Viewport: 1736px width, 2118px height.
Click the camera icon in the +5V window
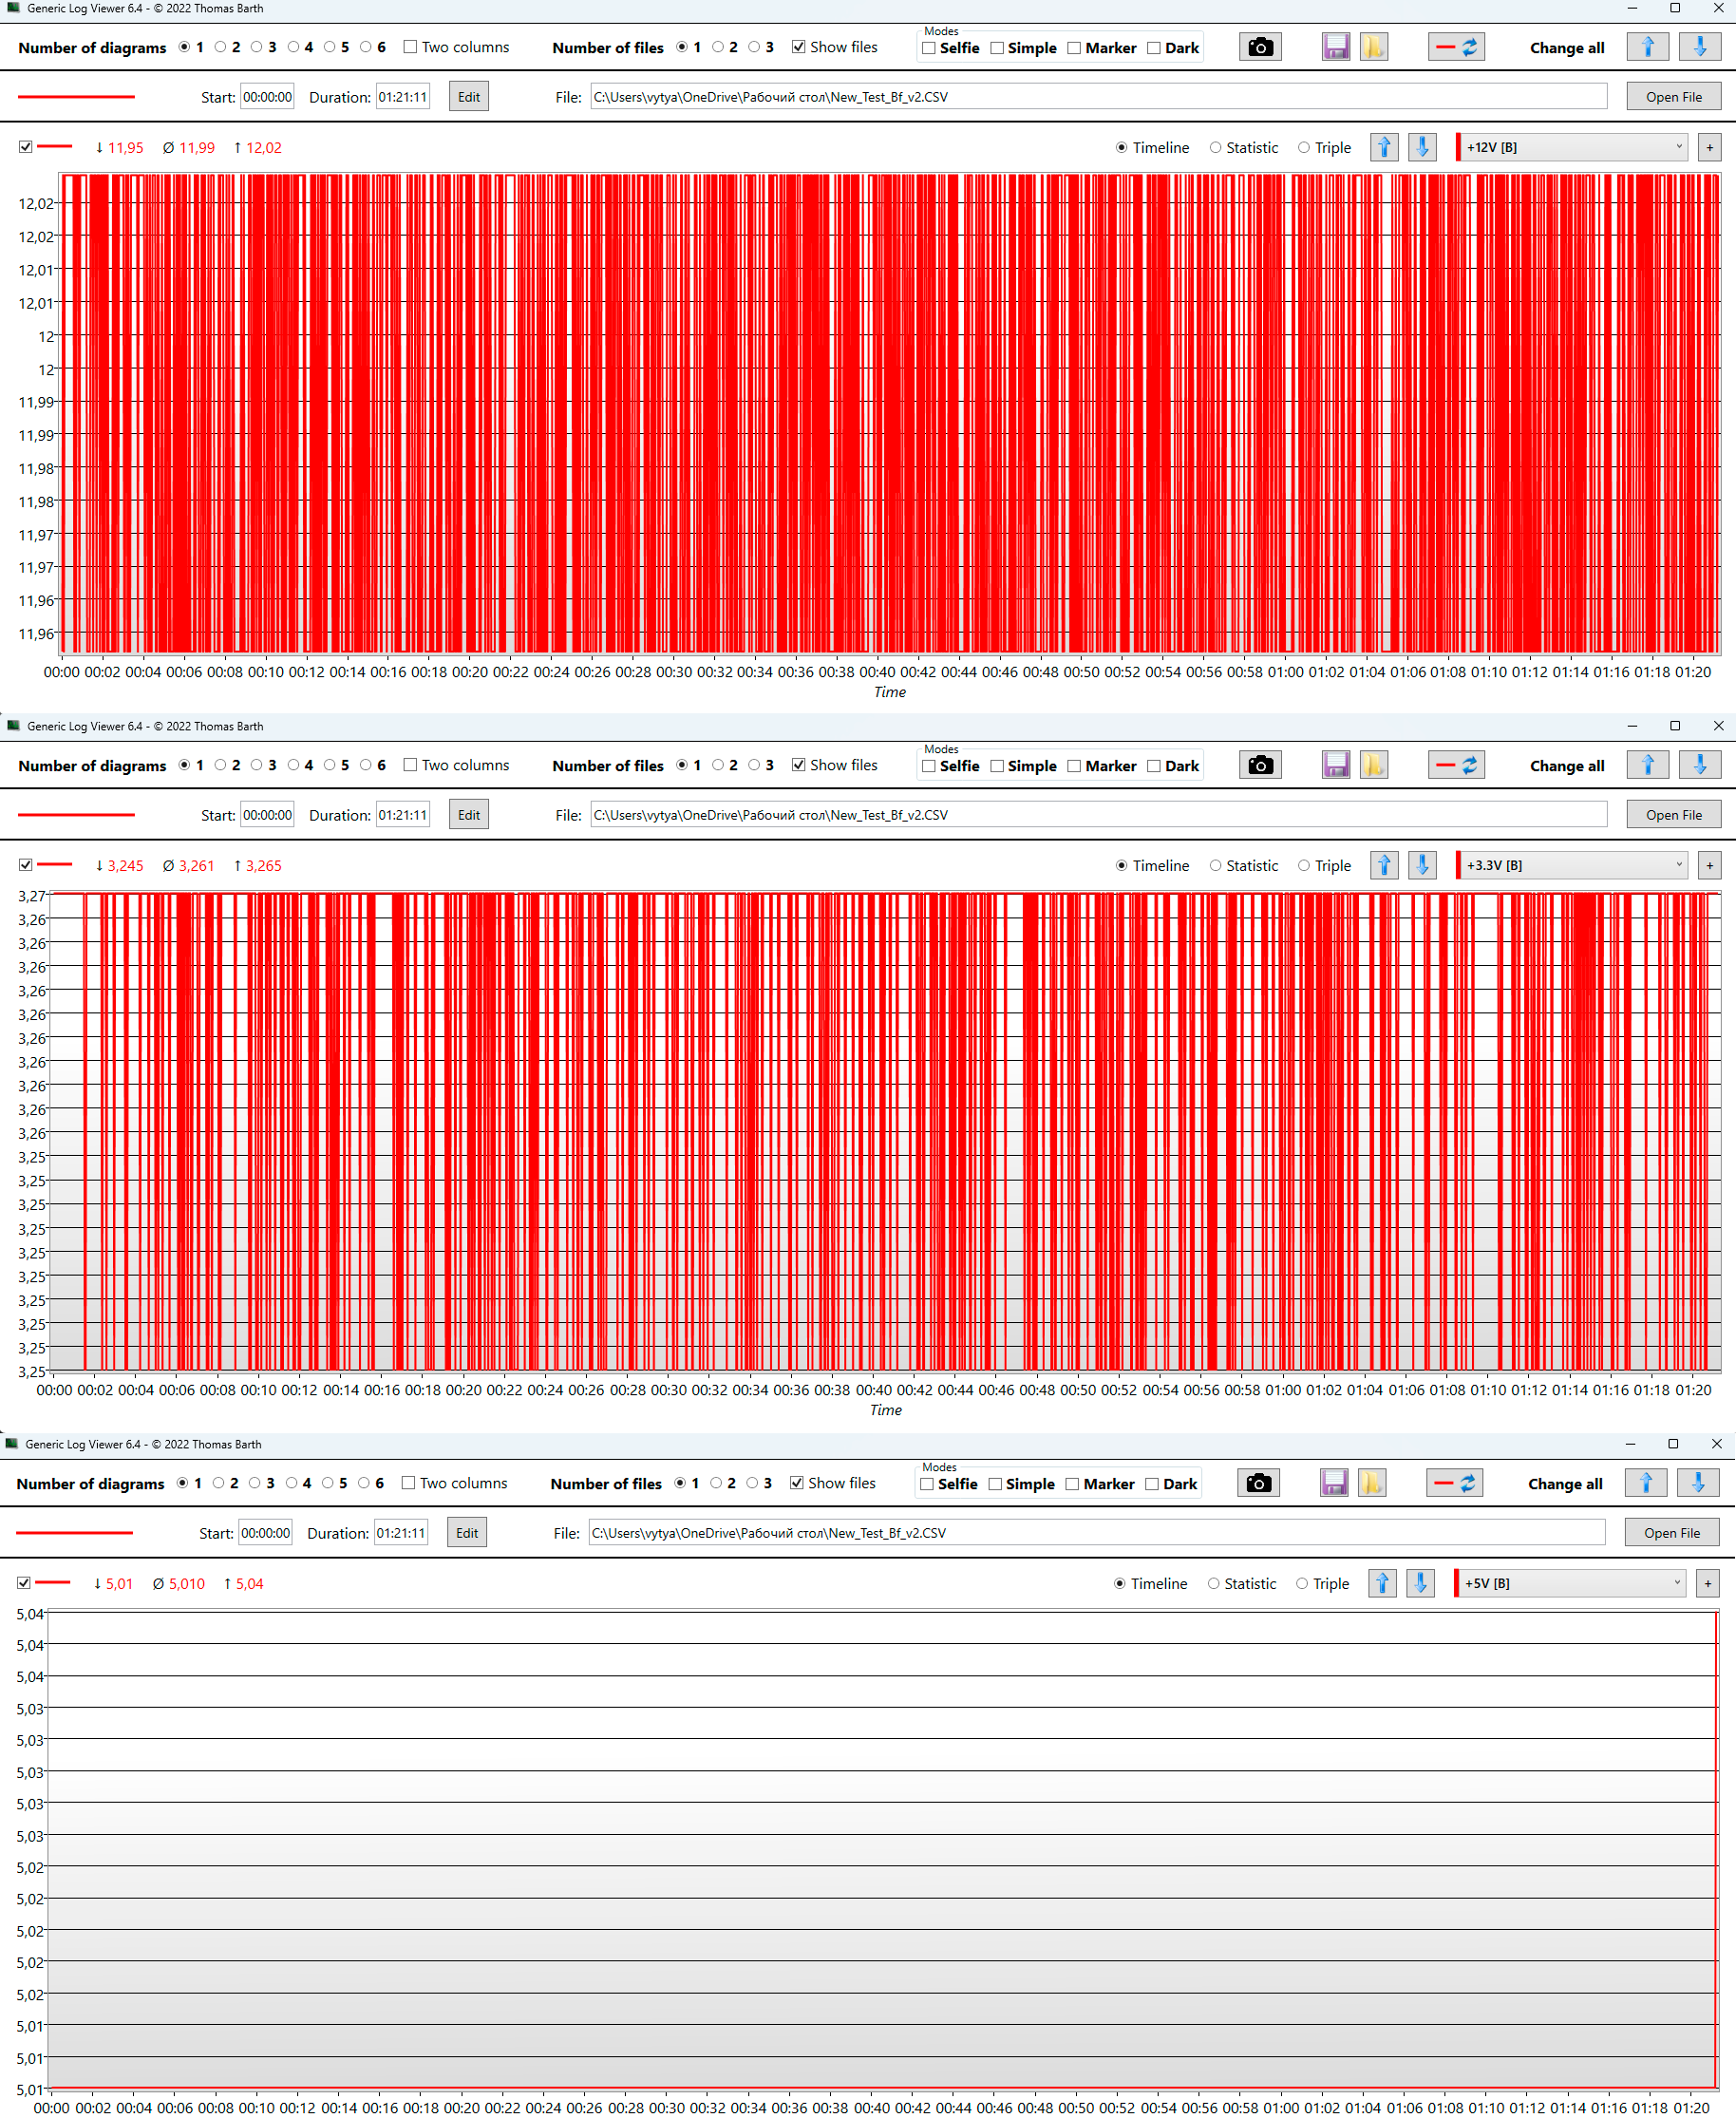coord(1258,1483)
